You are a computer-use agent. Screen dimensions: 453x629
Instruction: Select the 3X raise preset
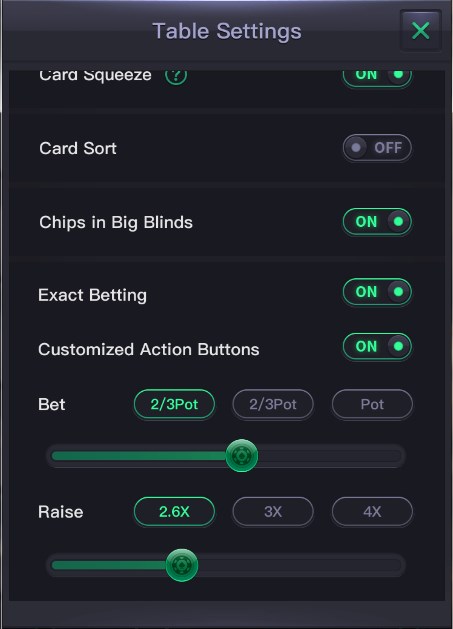(273, 512)
